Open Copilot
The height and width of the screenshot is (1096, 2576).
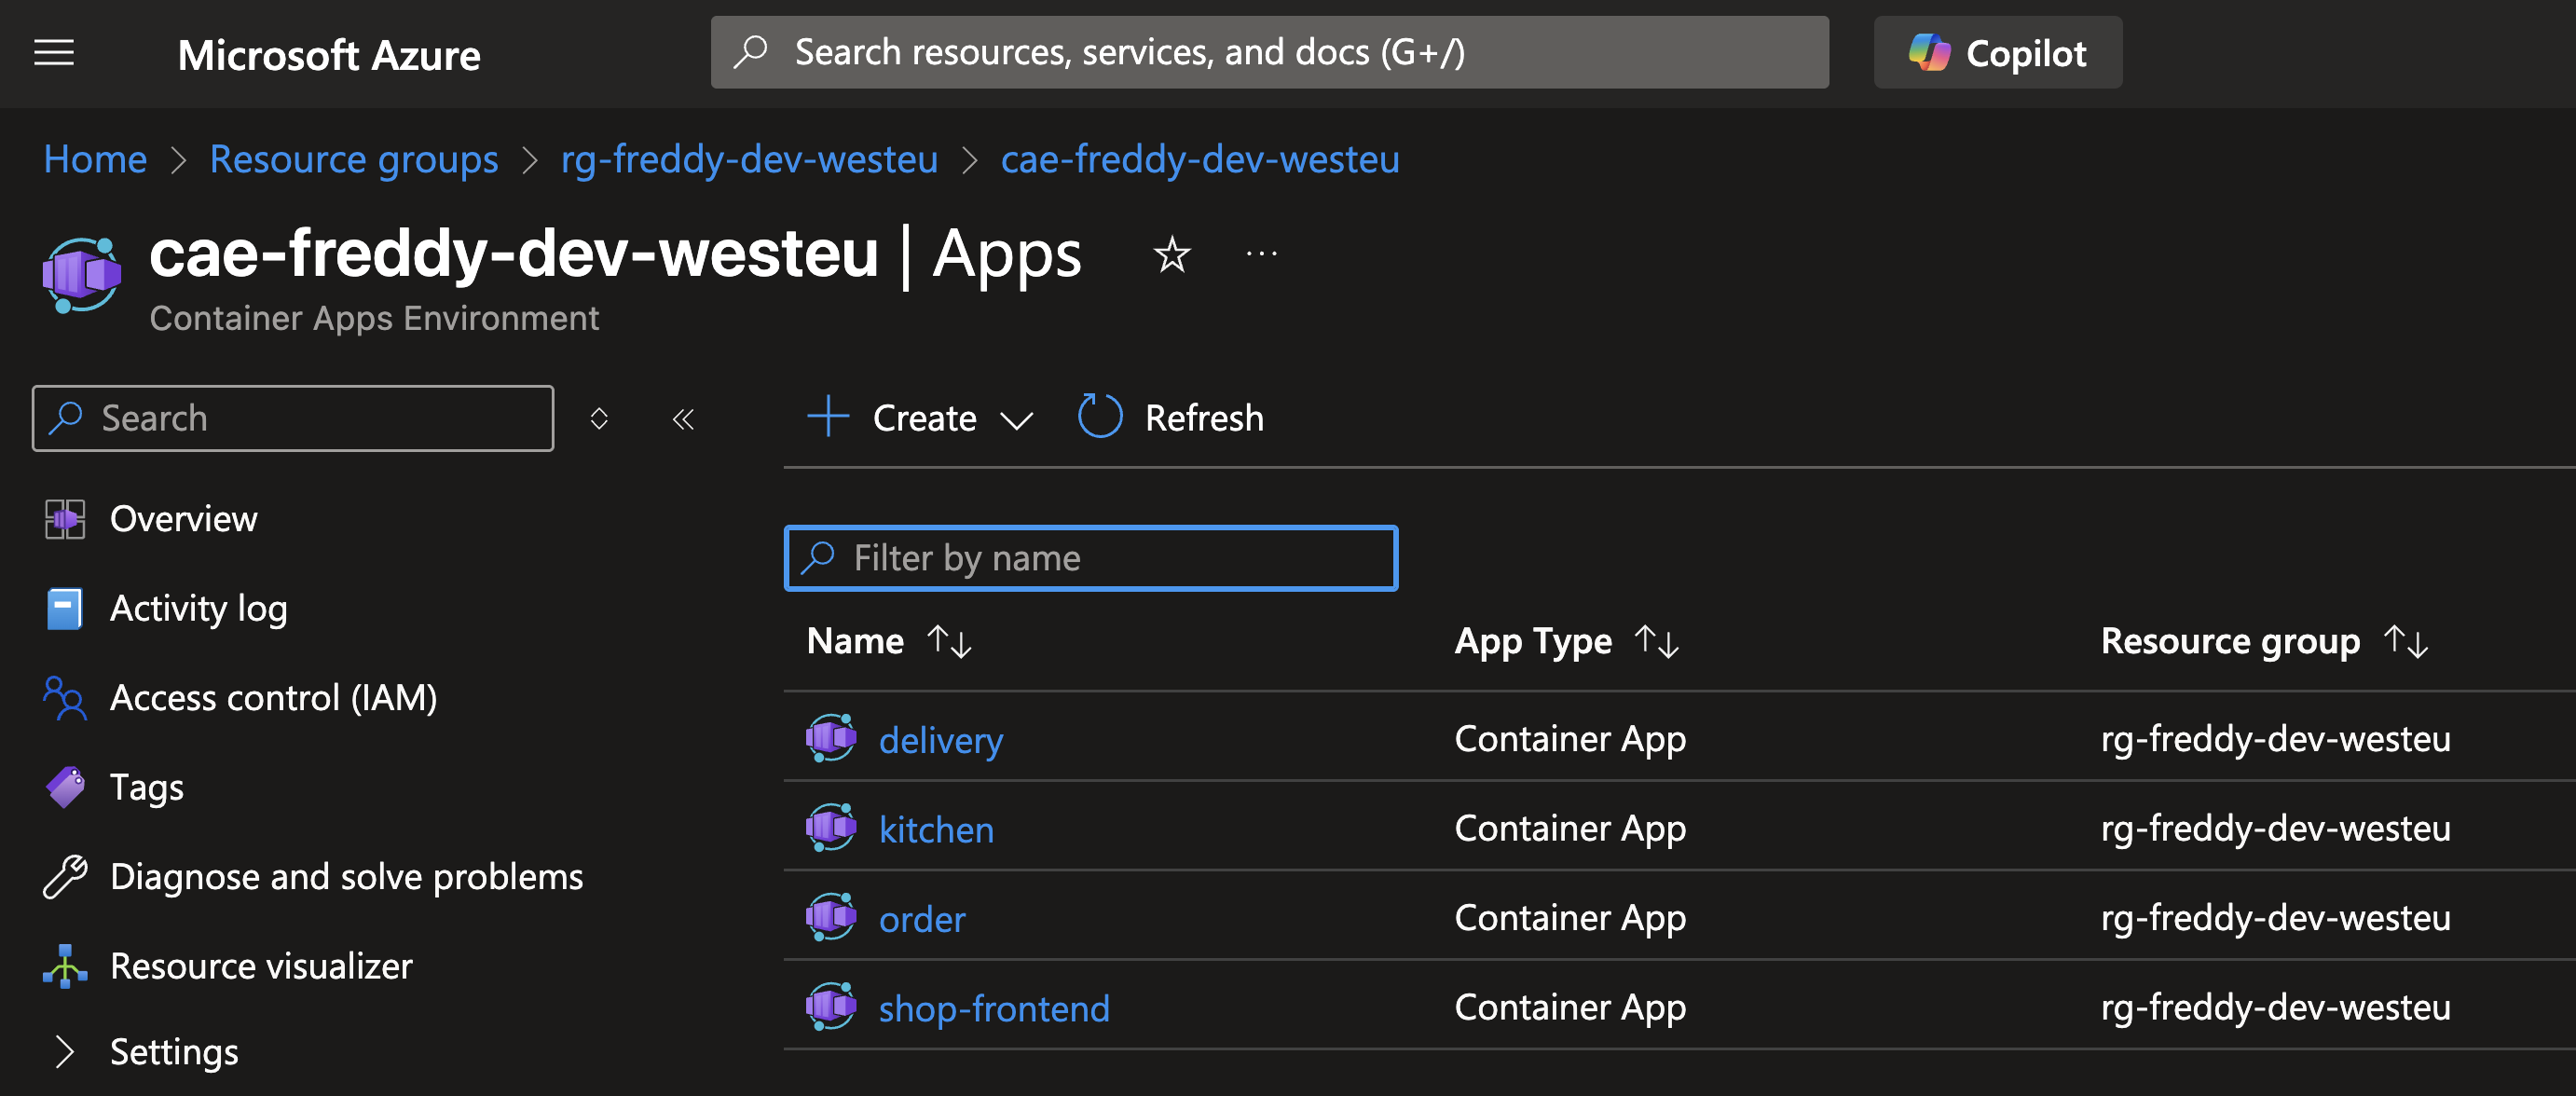(x=1997, y=53)
